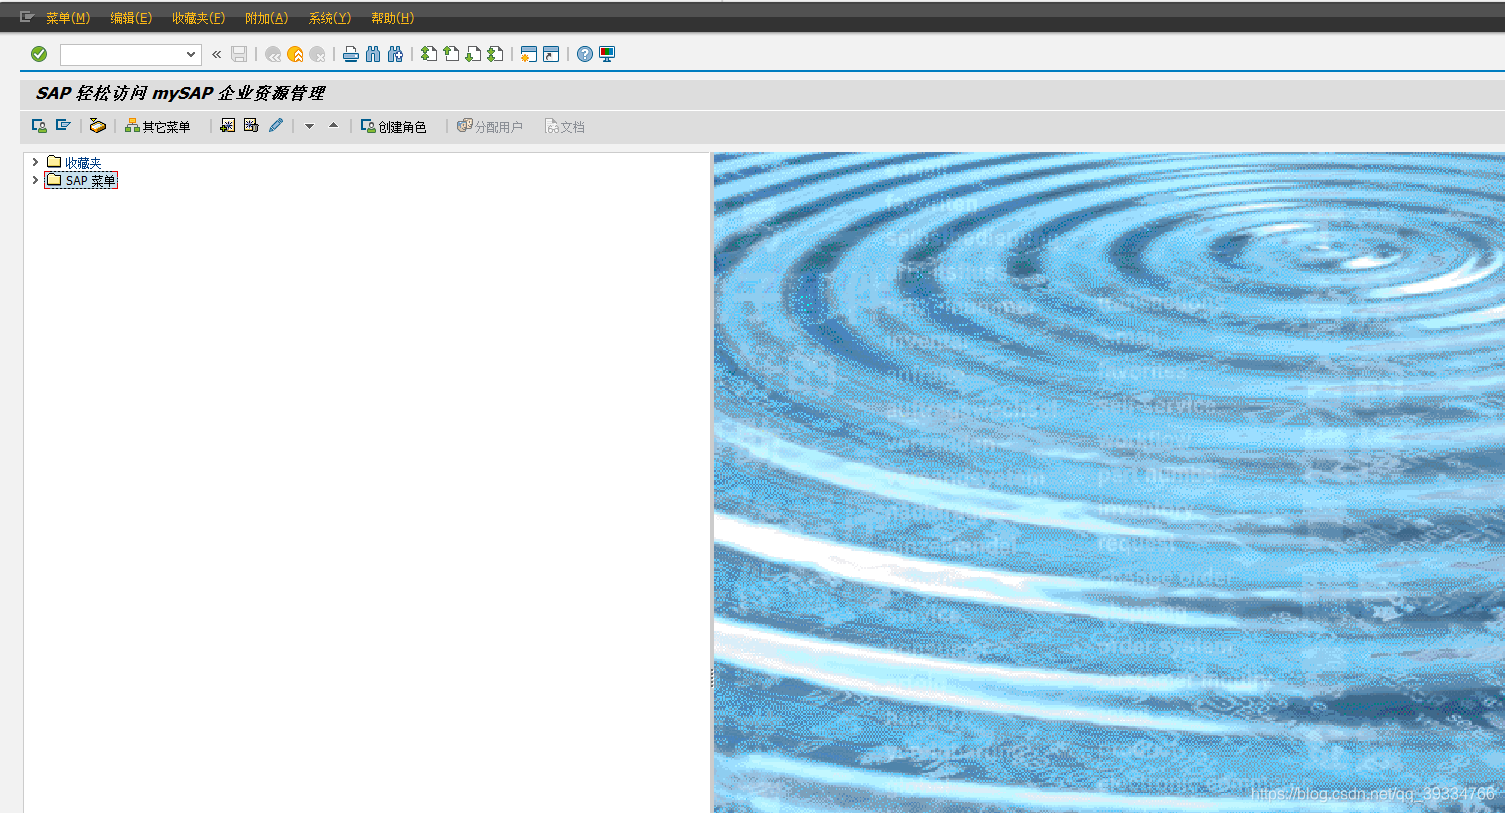Open the 收藏夹(F) menu

[x=198, y=18]
